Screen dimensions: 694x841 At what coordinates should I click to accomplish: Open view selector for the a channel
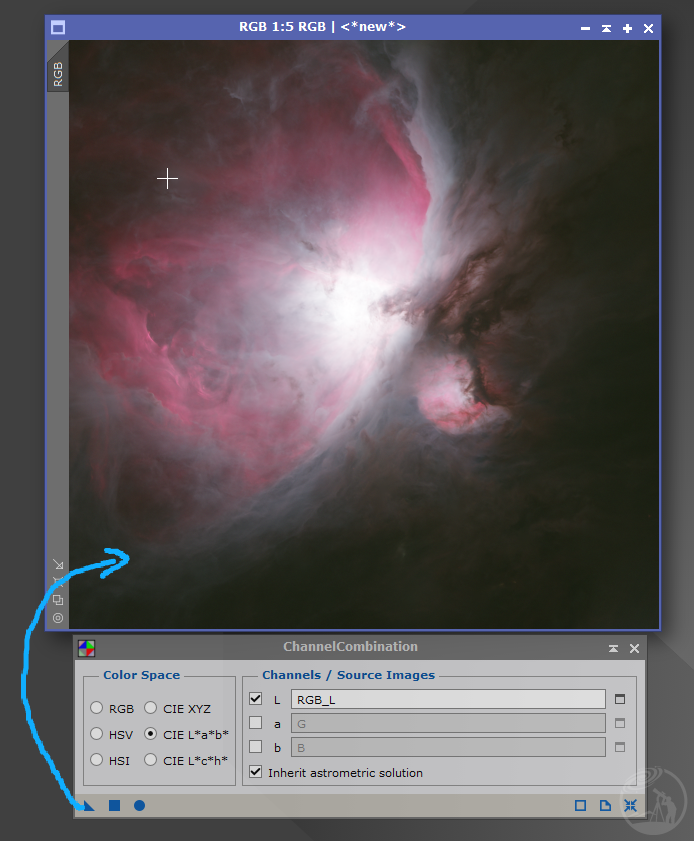coord(620,723)
